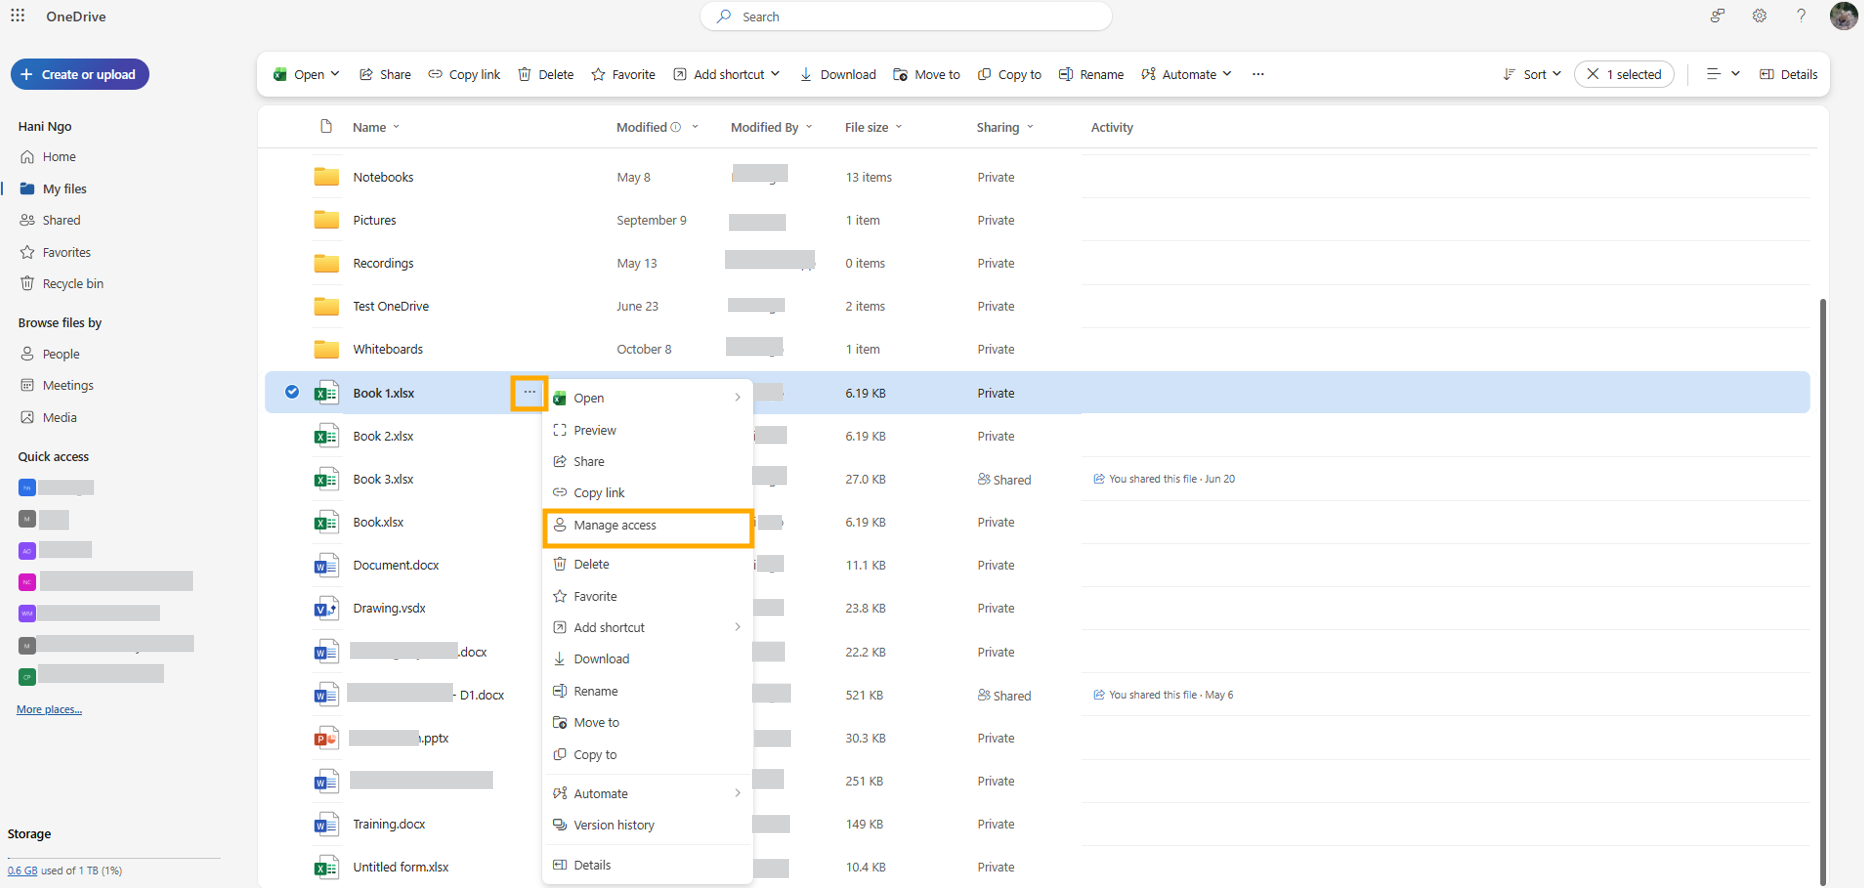Mark file as Favorite in the toolbar

tap(623, 74)
